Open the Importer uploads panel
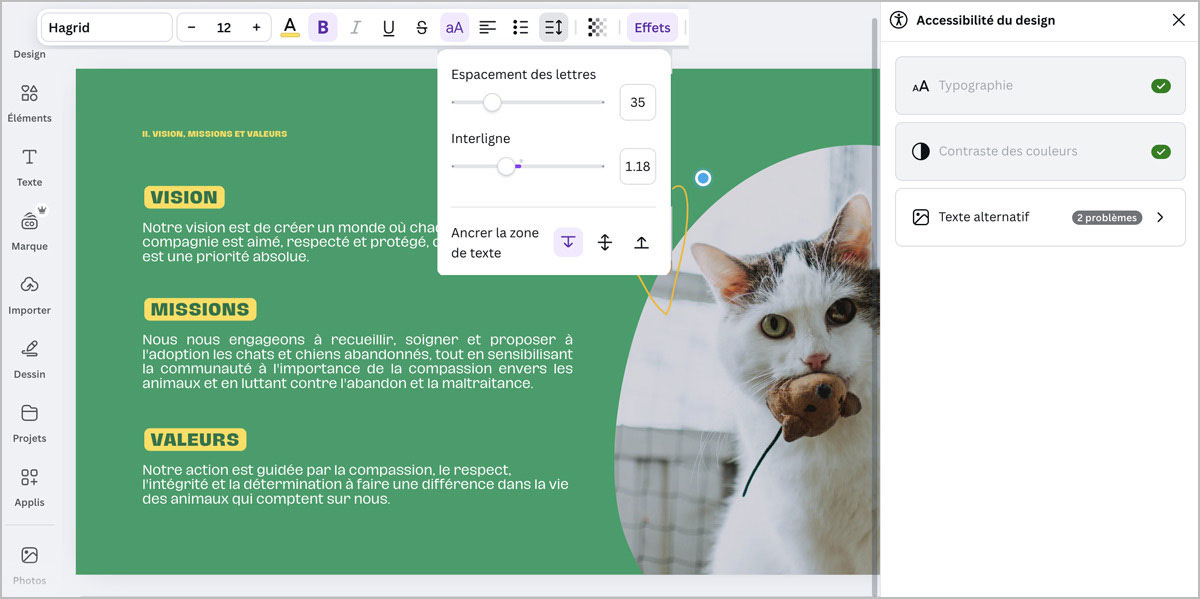 pyautogui.click(x=29, y=295)
